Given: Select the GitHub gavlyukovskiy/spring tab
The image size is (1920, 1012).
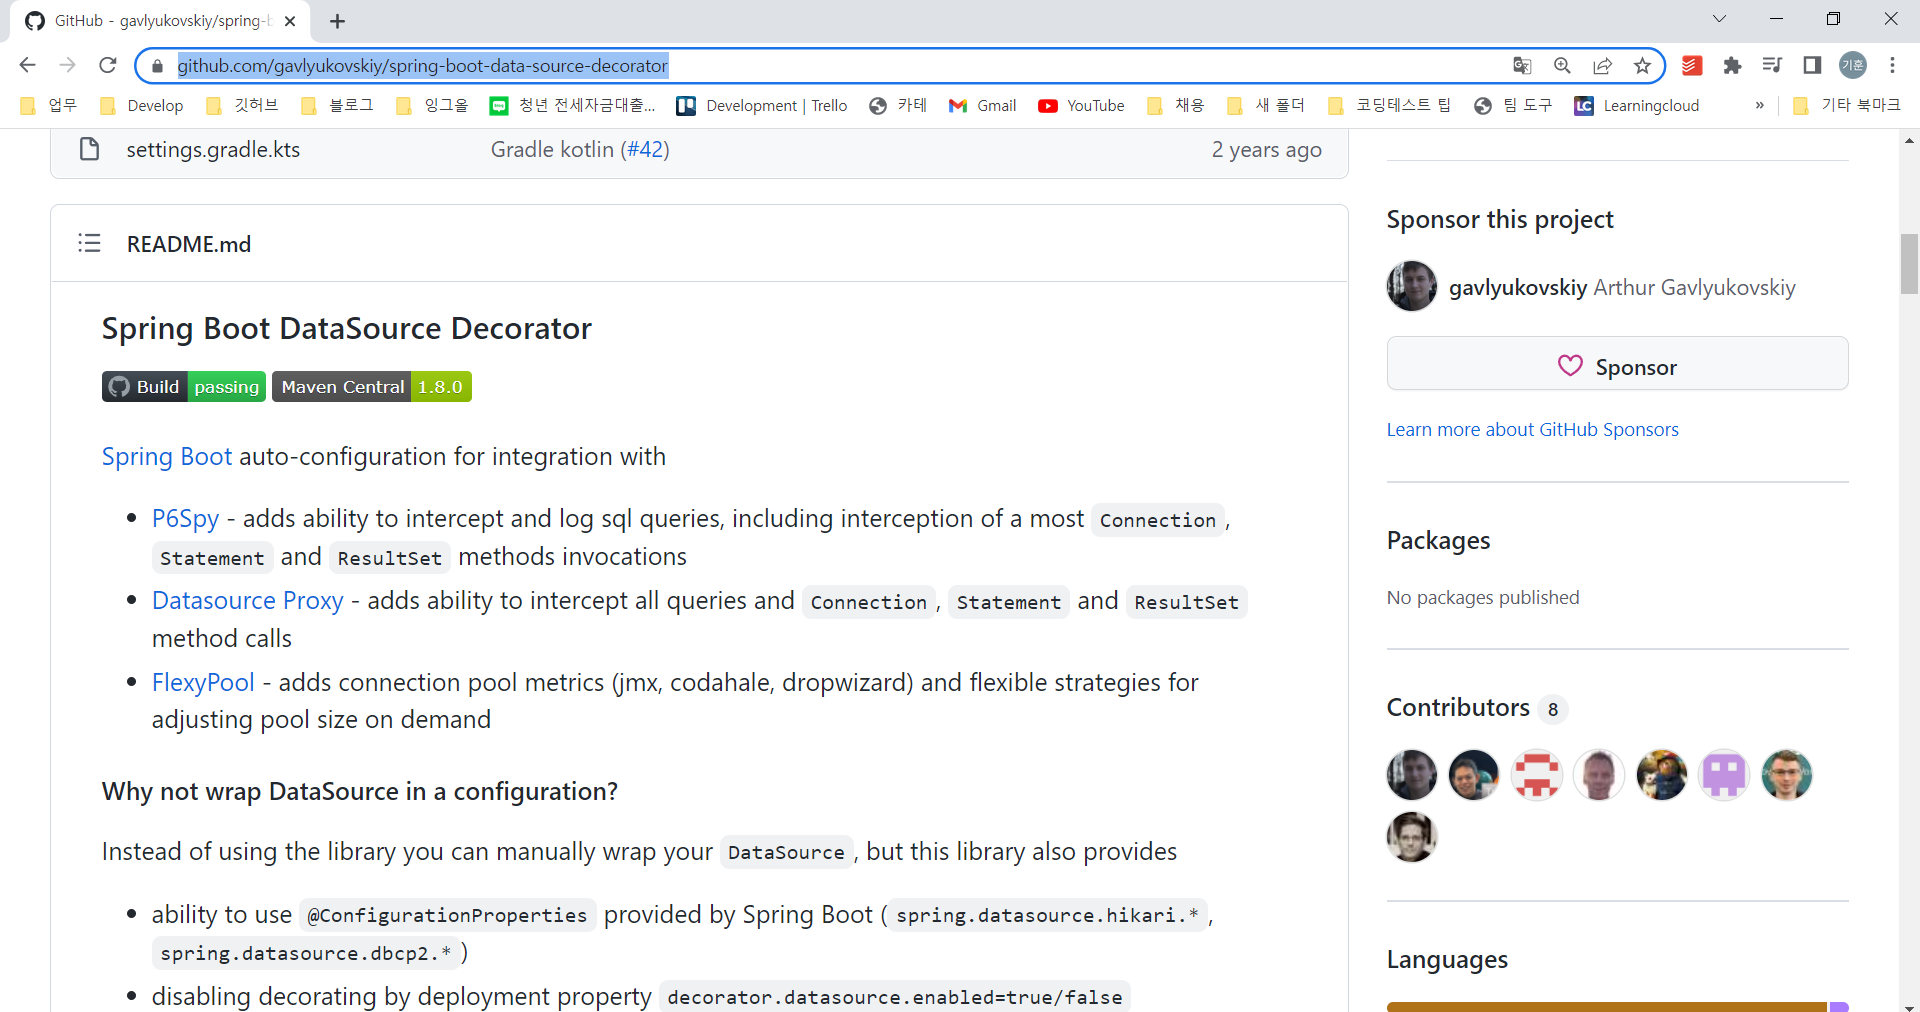Looking at the screenshot, I should click(x=160, y=21).
